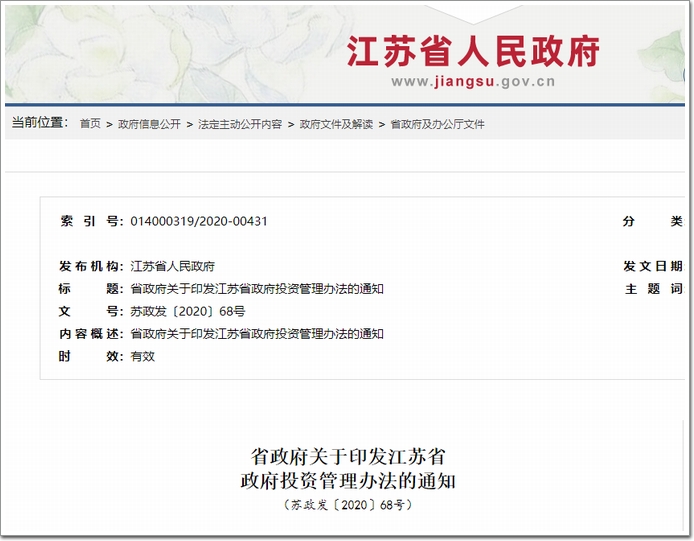The height and width of the screenshot is (541, 694).
Task: Click the 江苏省人民政府 site logo
Action: [472, 50]
